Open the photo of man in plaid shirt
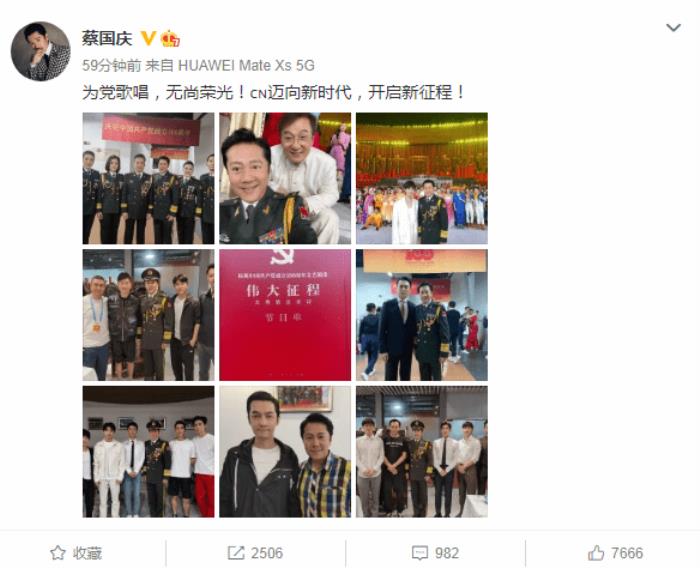This screenshot has height=568, width=700. coord(285,451)
